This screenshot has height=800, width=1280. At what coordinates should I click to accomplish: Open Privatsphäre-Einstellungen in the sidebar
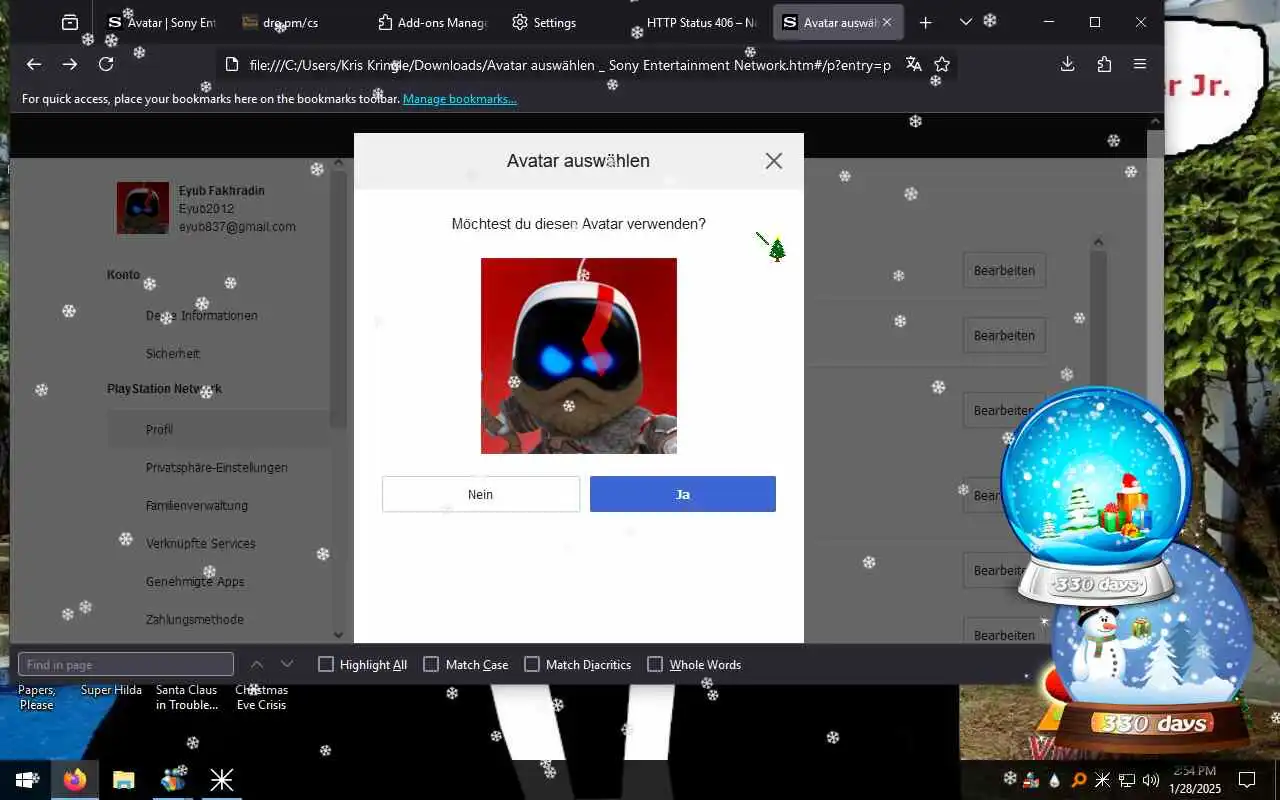pyautogui.click(x=217, y=467)
